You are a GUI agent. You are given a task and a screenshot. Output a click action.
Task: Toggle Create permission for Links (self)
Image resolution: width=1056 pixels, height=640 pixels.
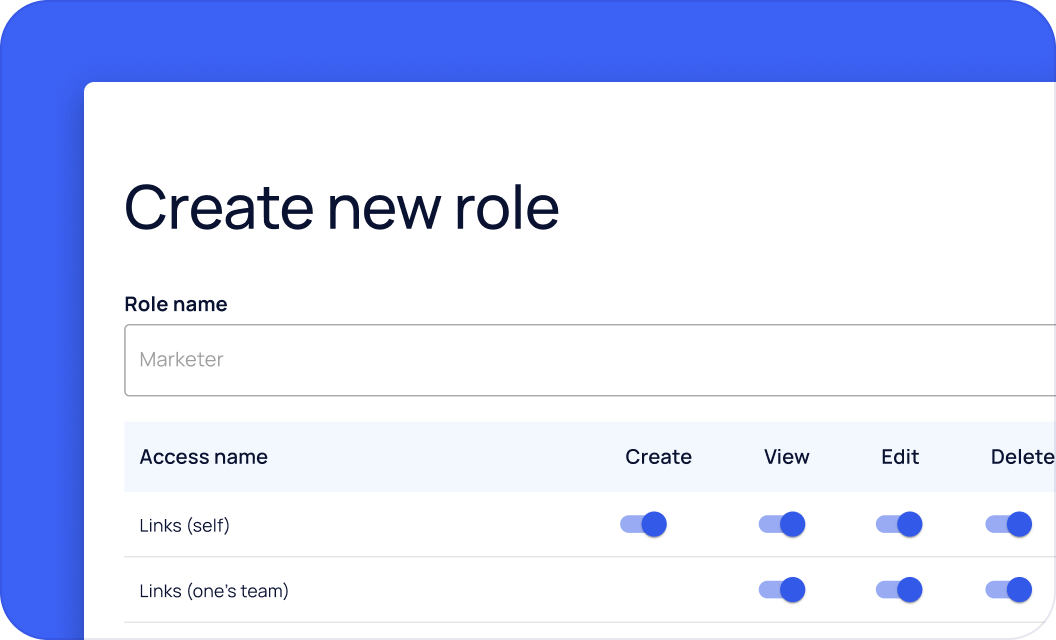(x=643, y=524)
